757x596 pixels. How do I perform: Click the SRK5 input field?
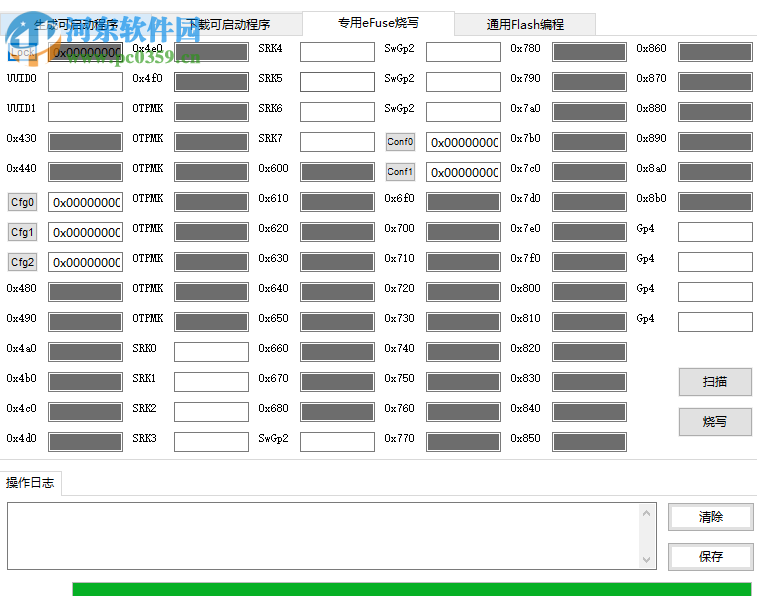point(337,82)
